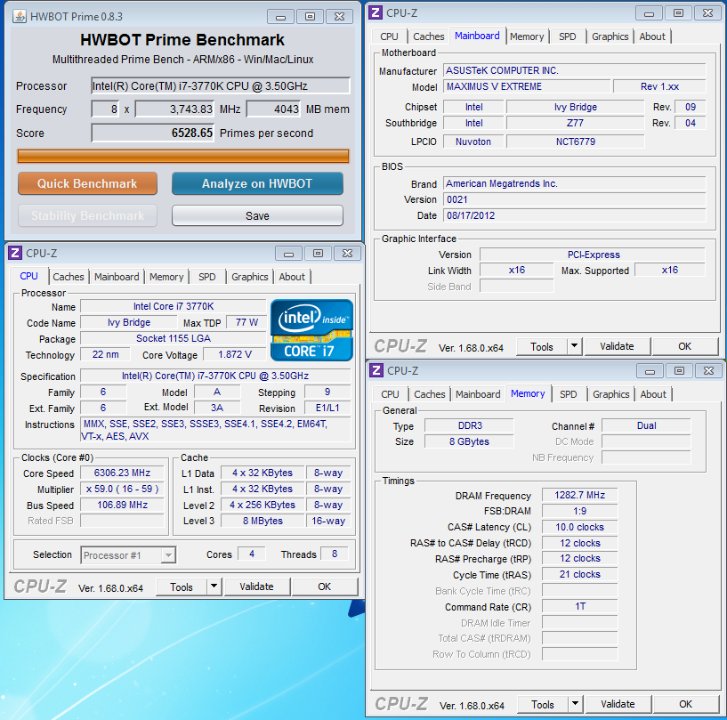Click the disabled Stability Benchmark button
The image size is (727, 720).
[88, 216]
